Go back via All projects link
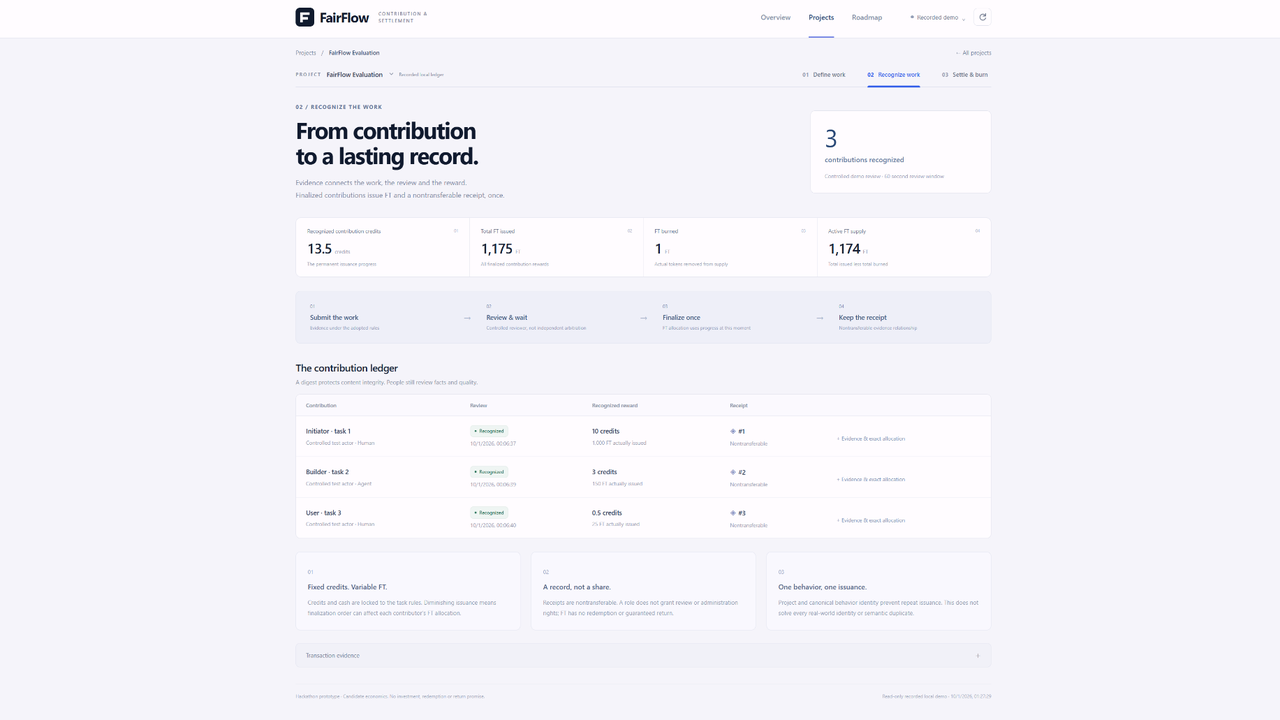The width and height of the screenshot is (1280, 720). click(x=973, y=53)
